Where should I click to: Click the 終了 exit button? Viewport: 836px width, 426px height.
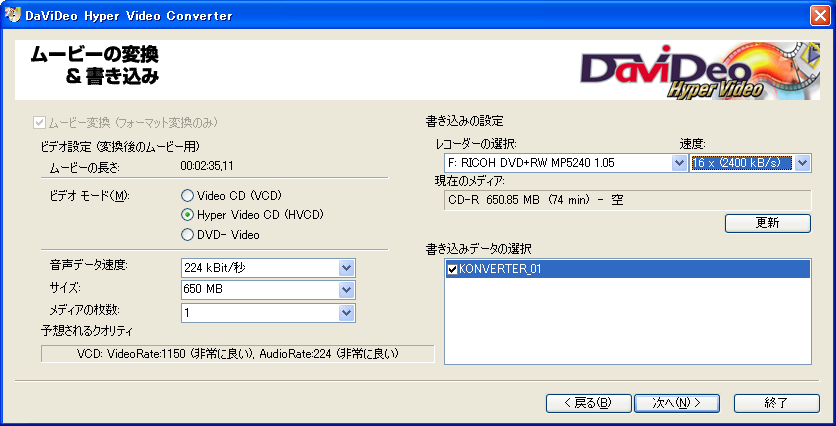(776, 403)
